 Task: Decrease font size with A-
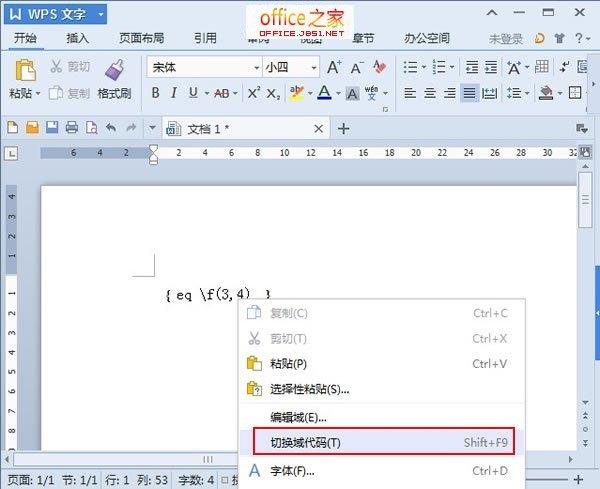pyautogui.click(x=357, y=68)
